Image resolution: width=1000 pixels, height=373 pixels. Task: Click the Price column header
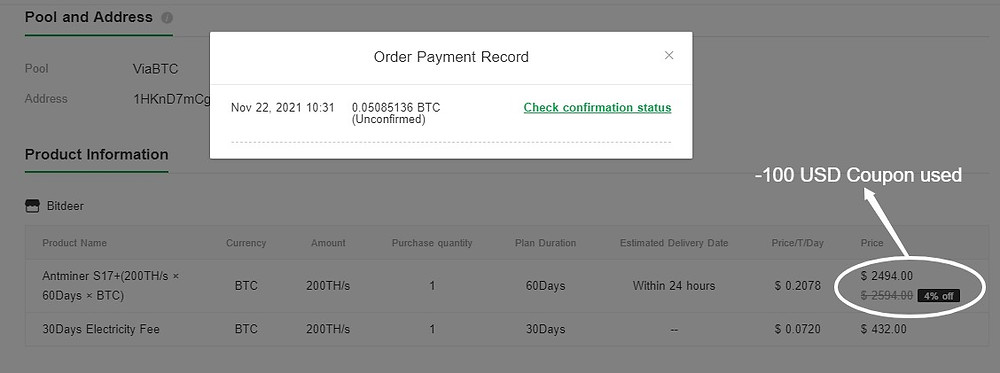tap(872, 243)
